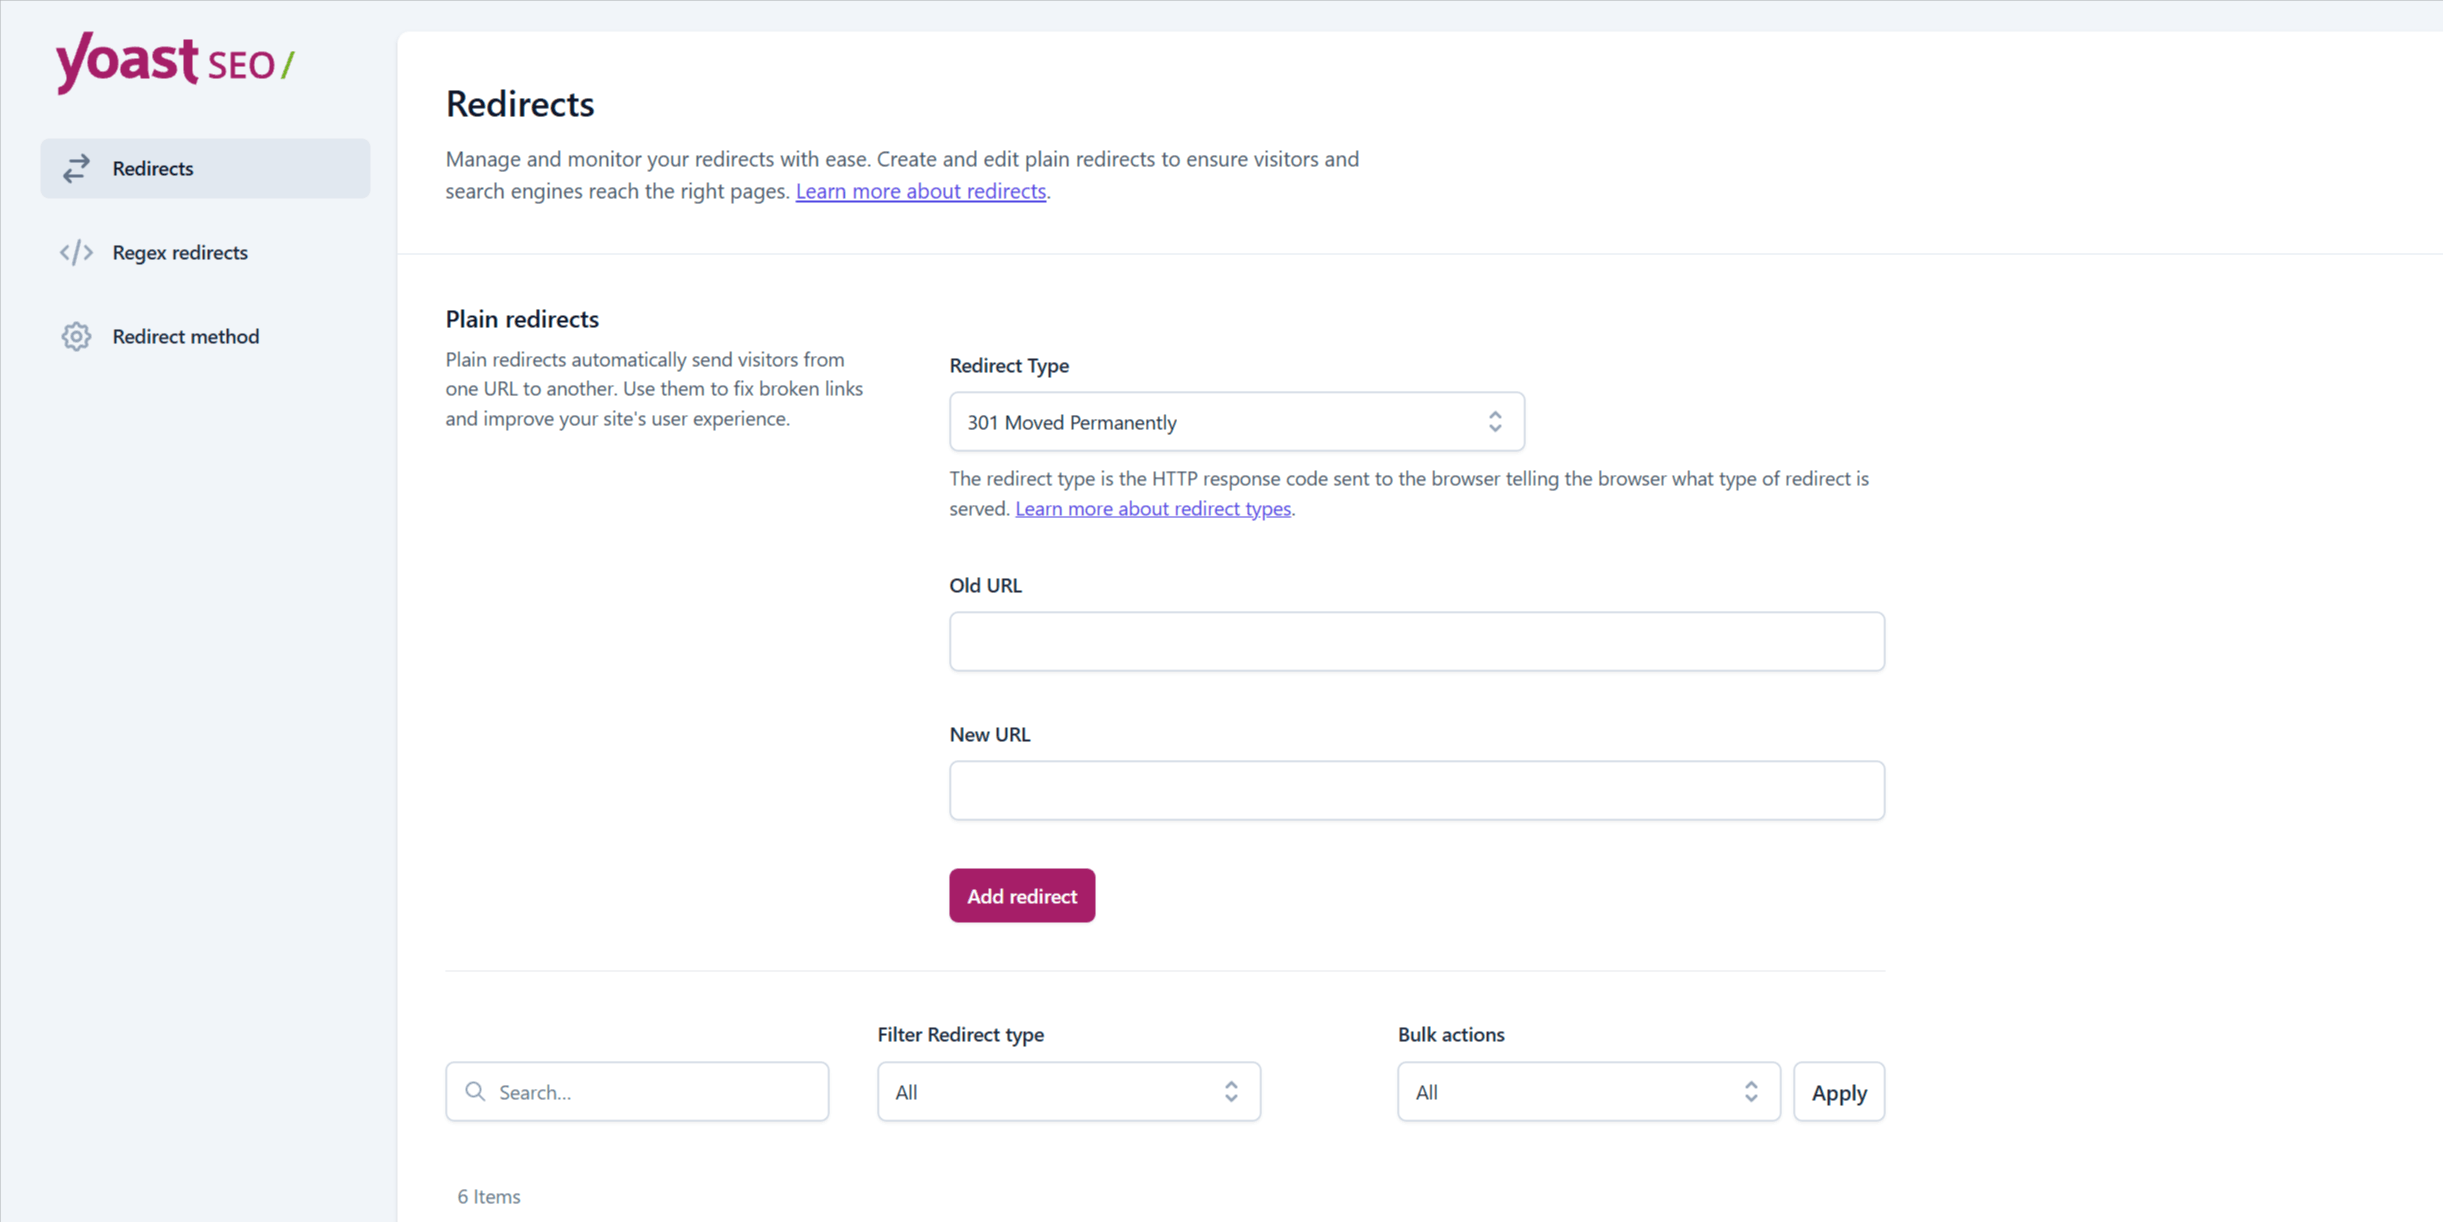Click the Redirects arrows icon in sidebar
The image size is (2443, 1222).
click(76, 168)
